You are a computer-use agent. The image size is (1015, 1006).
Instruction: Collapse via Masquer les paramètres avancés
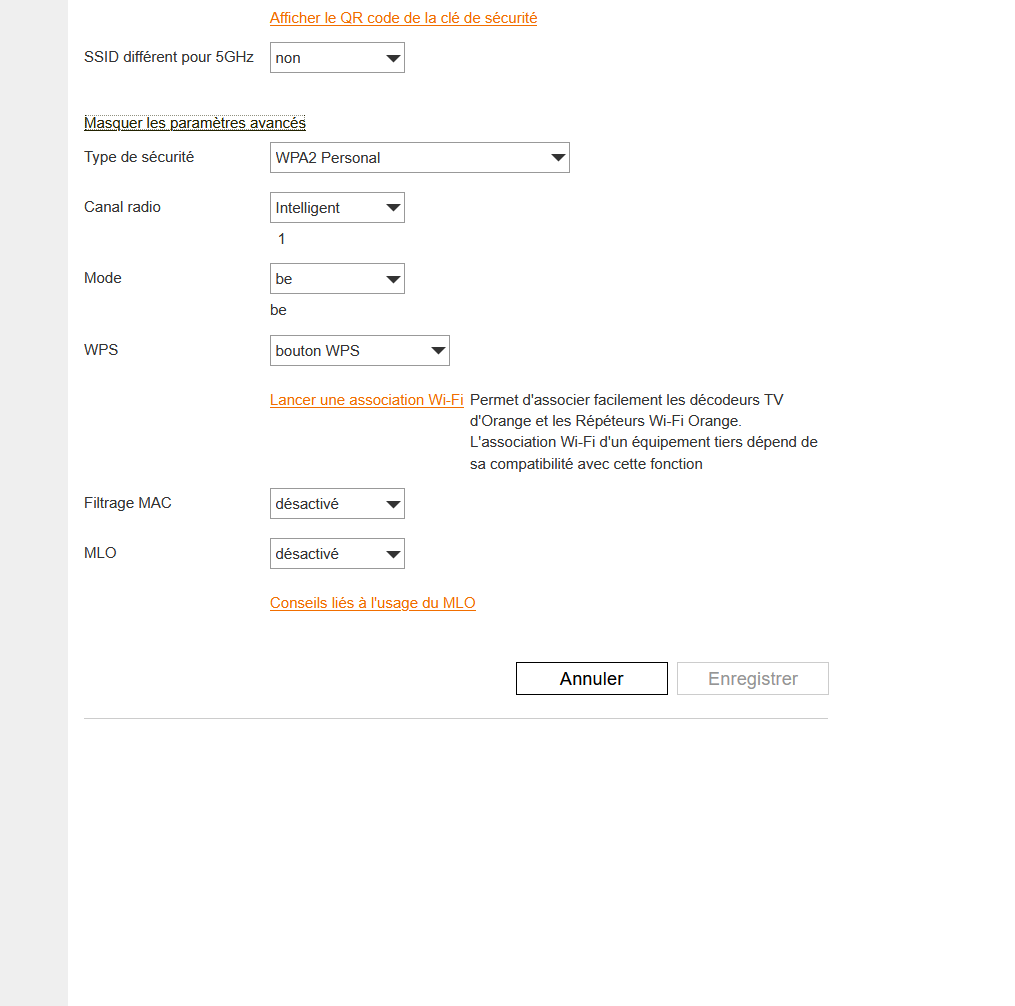pos(195,123)
